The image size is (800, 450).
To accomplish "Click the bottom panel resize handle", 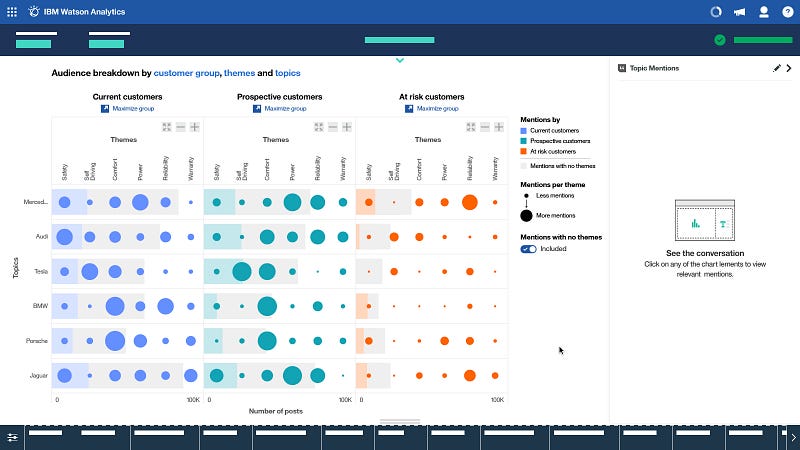I will pyautogui.click(x=400, y=421).
